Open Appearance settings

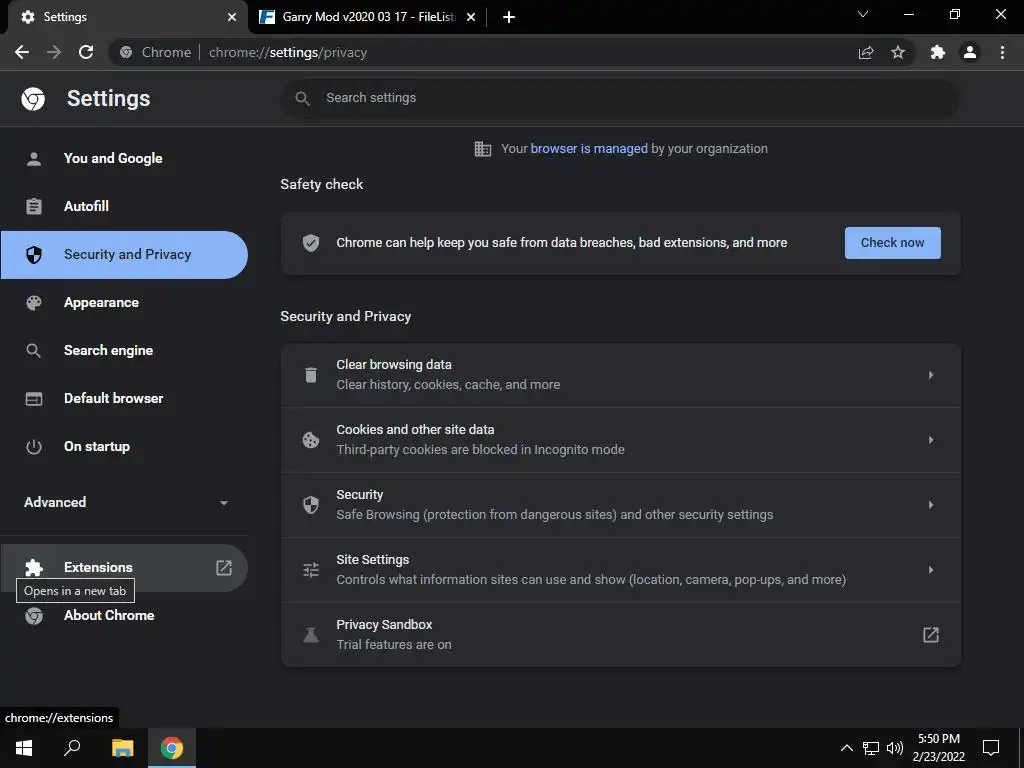click(124, 303)
